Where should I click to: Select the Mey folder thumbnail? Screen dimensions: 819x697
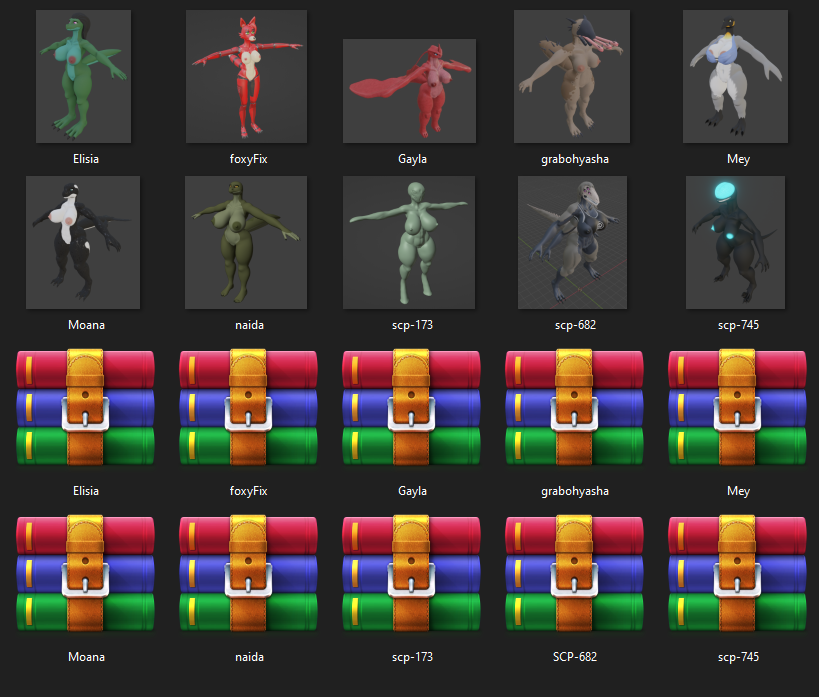(735, 76)
